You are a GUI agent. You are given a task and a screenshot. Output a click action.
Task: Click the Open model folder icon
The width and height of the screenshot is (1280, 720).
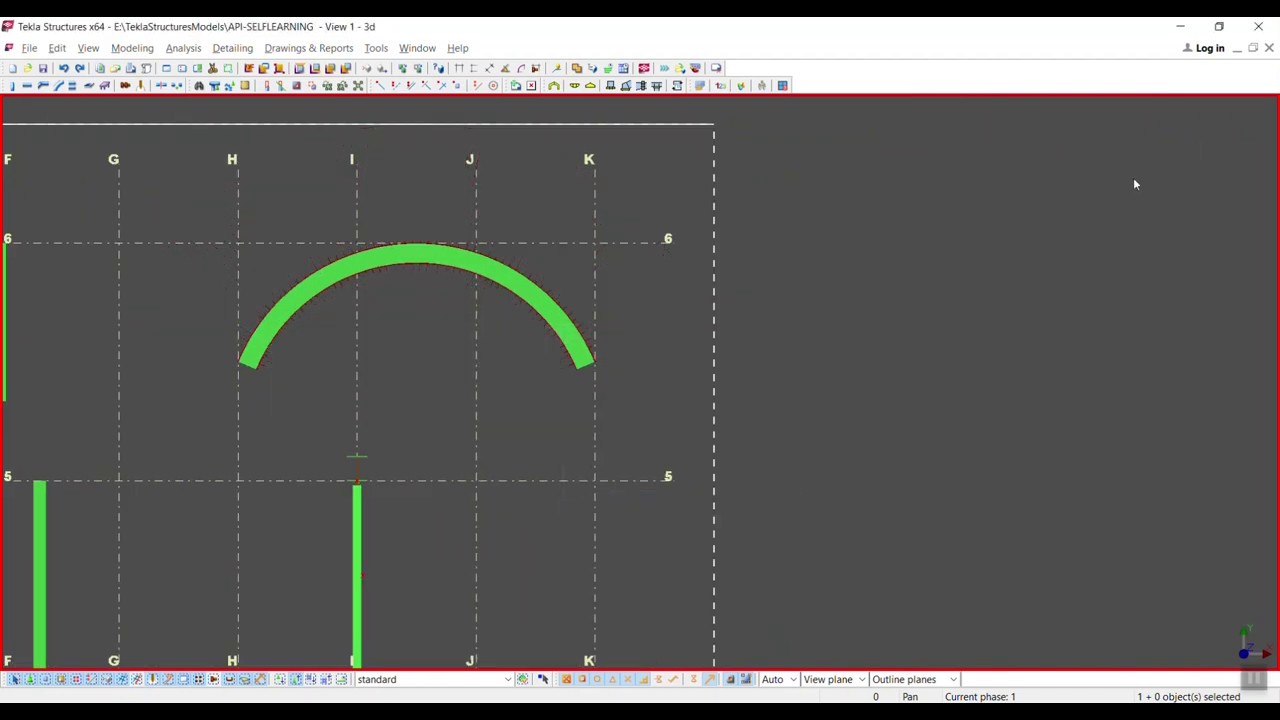[x=28, y=68]
